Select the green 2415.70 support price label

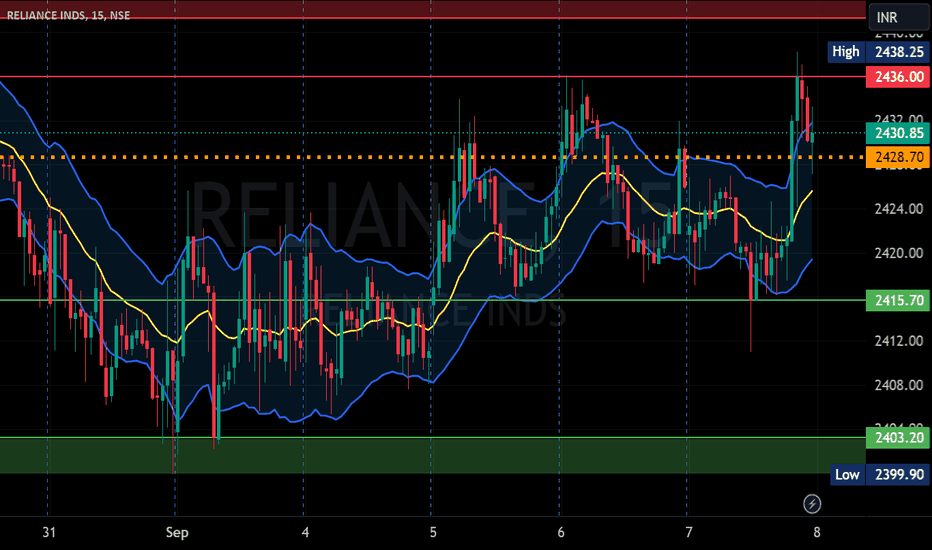pos(898,300)
